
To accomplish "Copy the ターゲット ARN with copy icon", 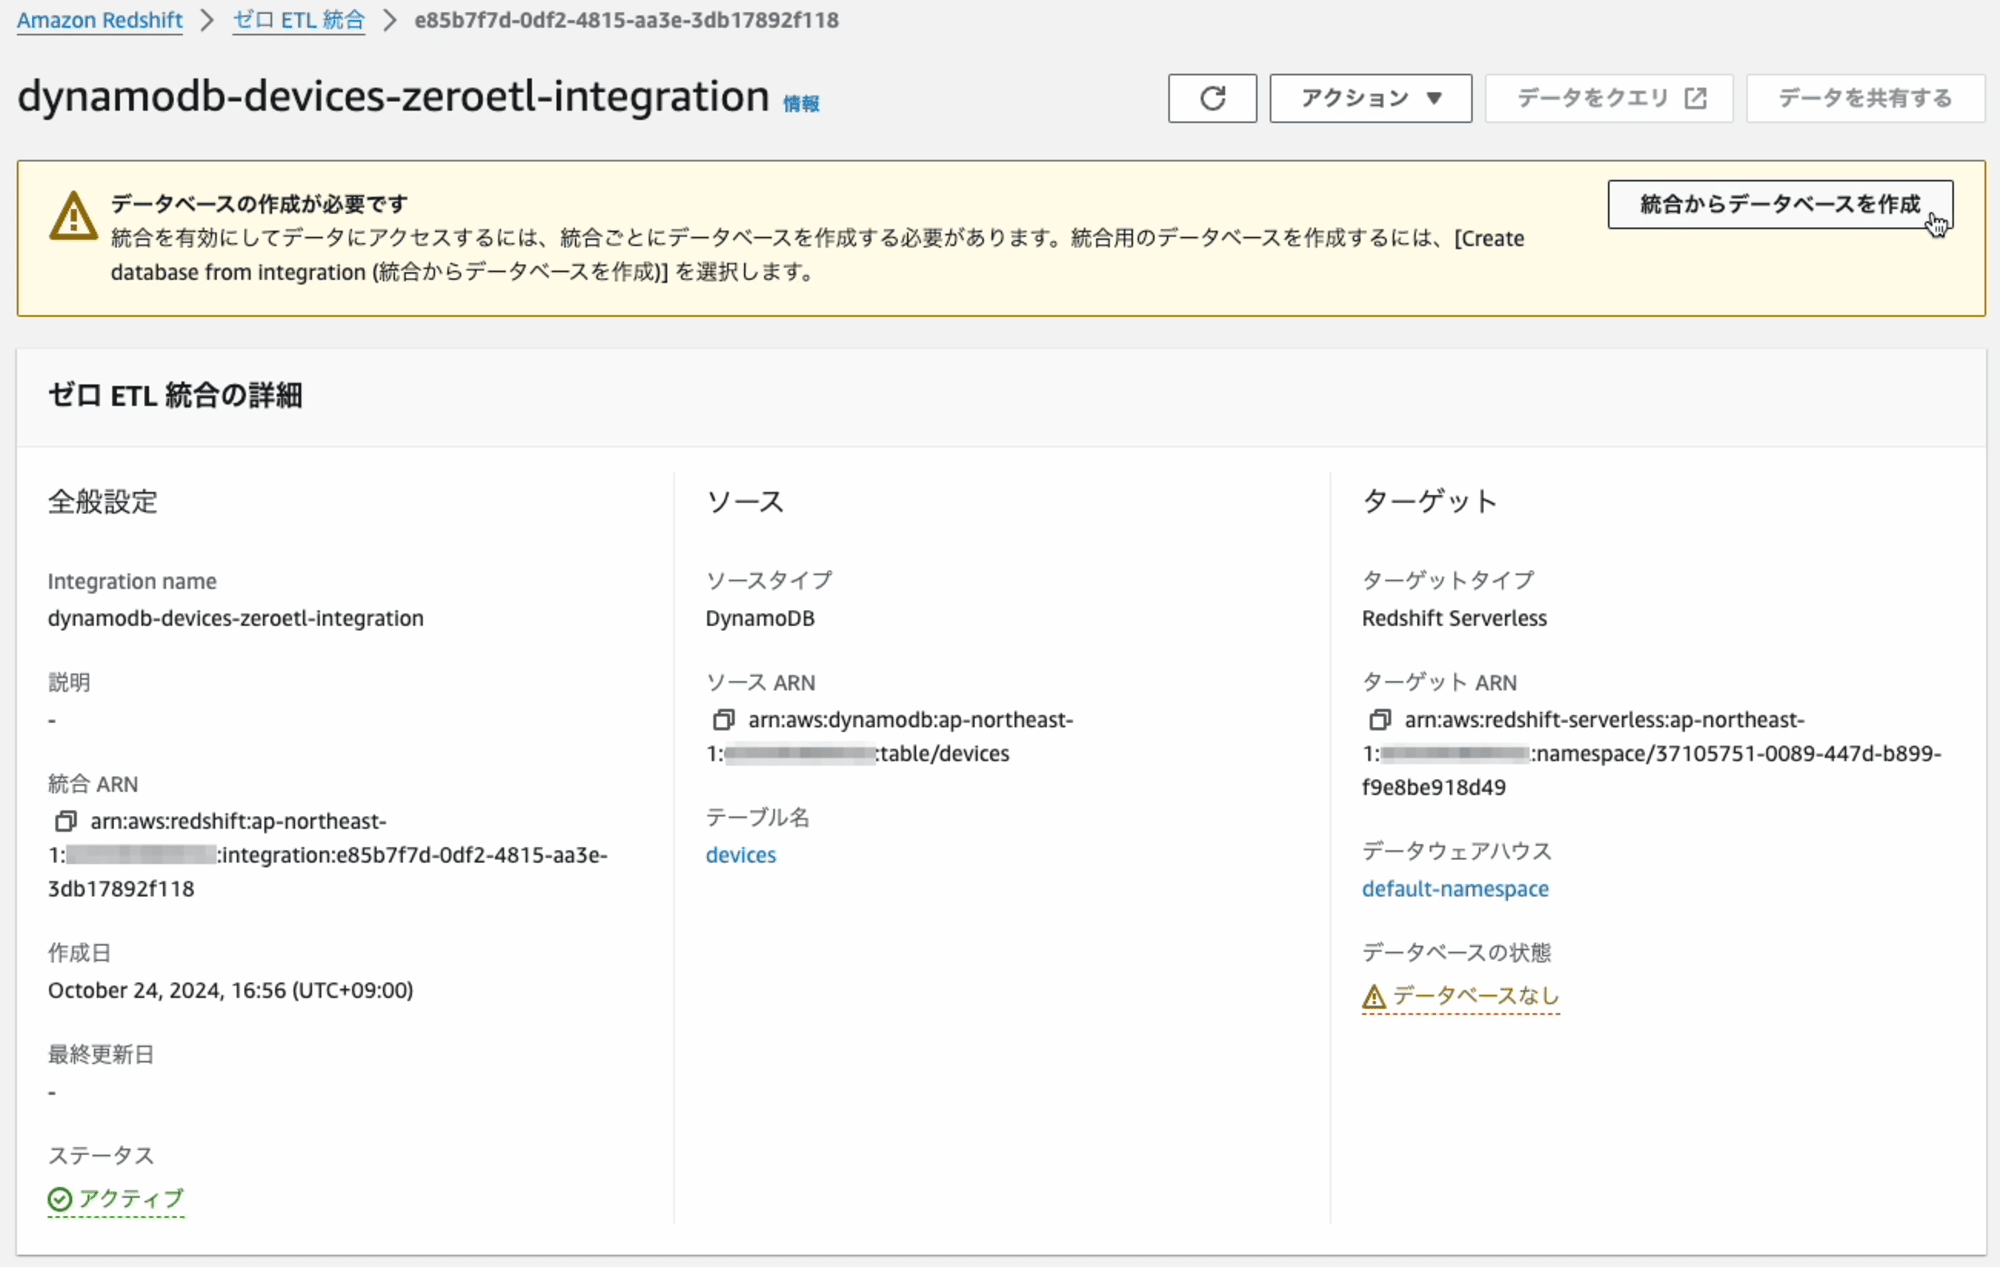I will (x=1379, y=720).
